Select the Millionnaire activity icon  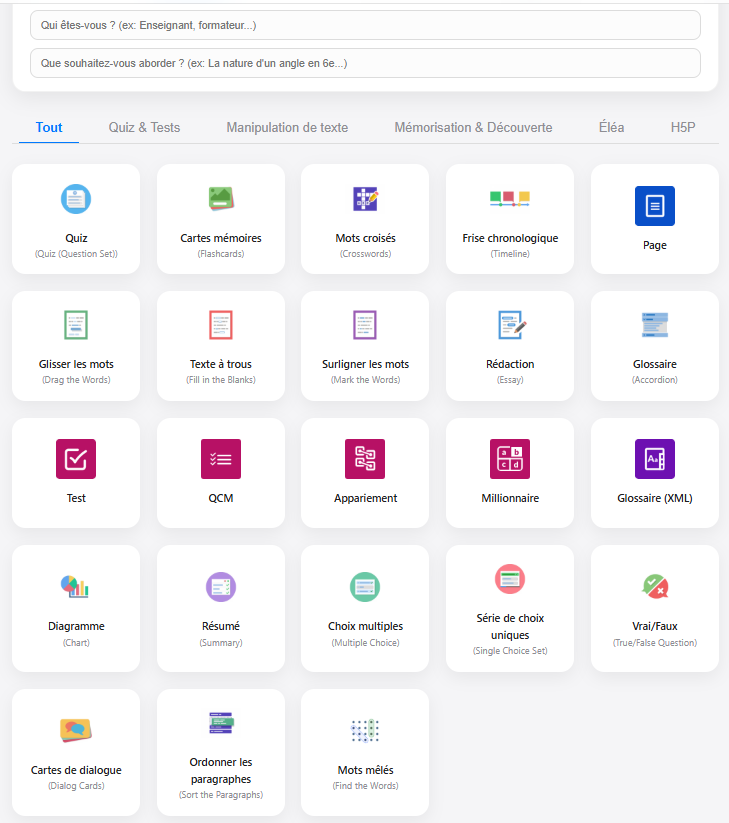tap(510, 459)
